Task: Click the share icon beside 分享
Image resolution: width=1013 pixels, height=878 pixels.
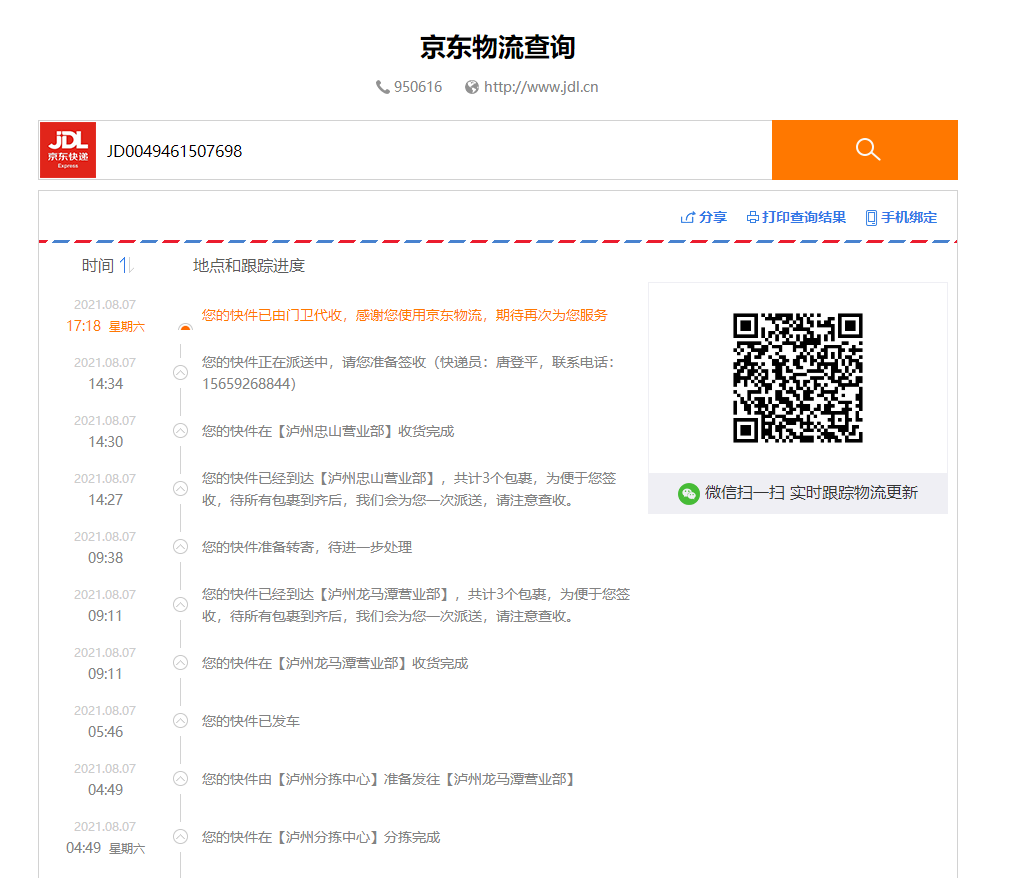Action: tap(687, 218)
